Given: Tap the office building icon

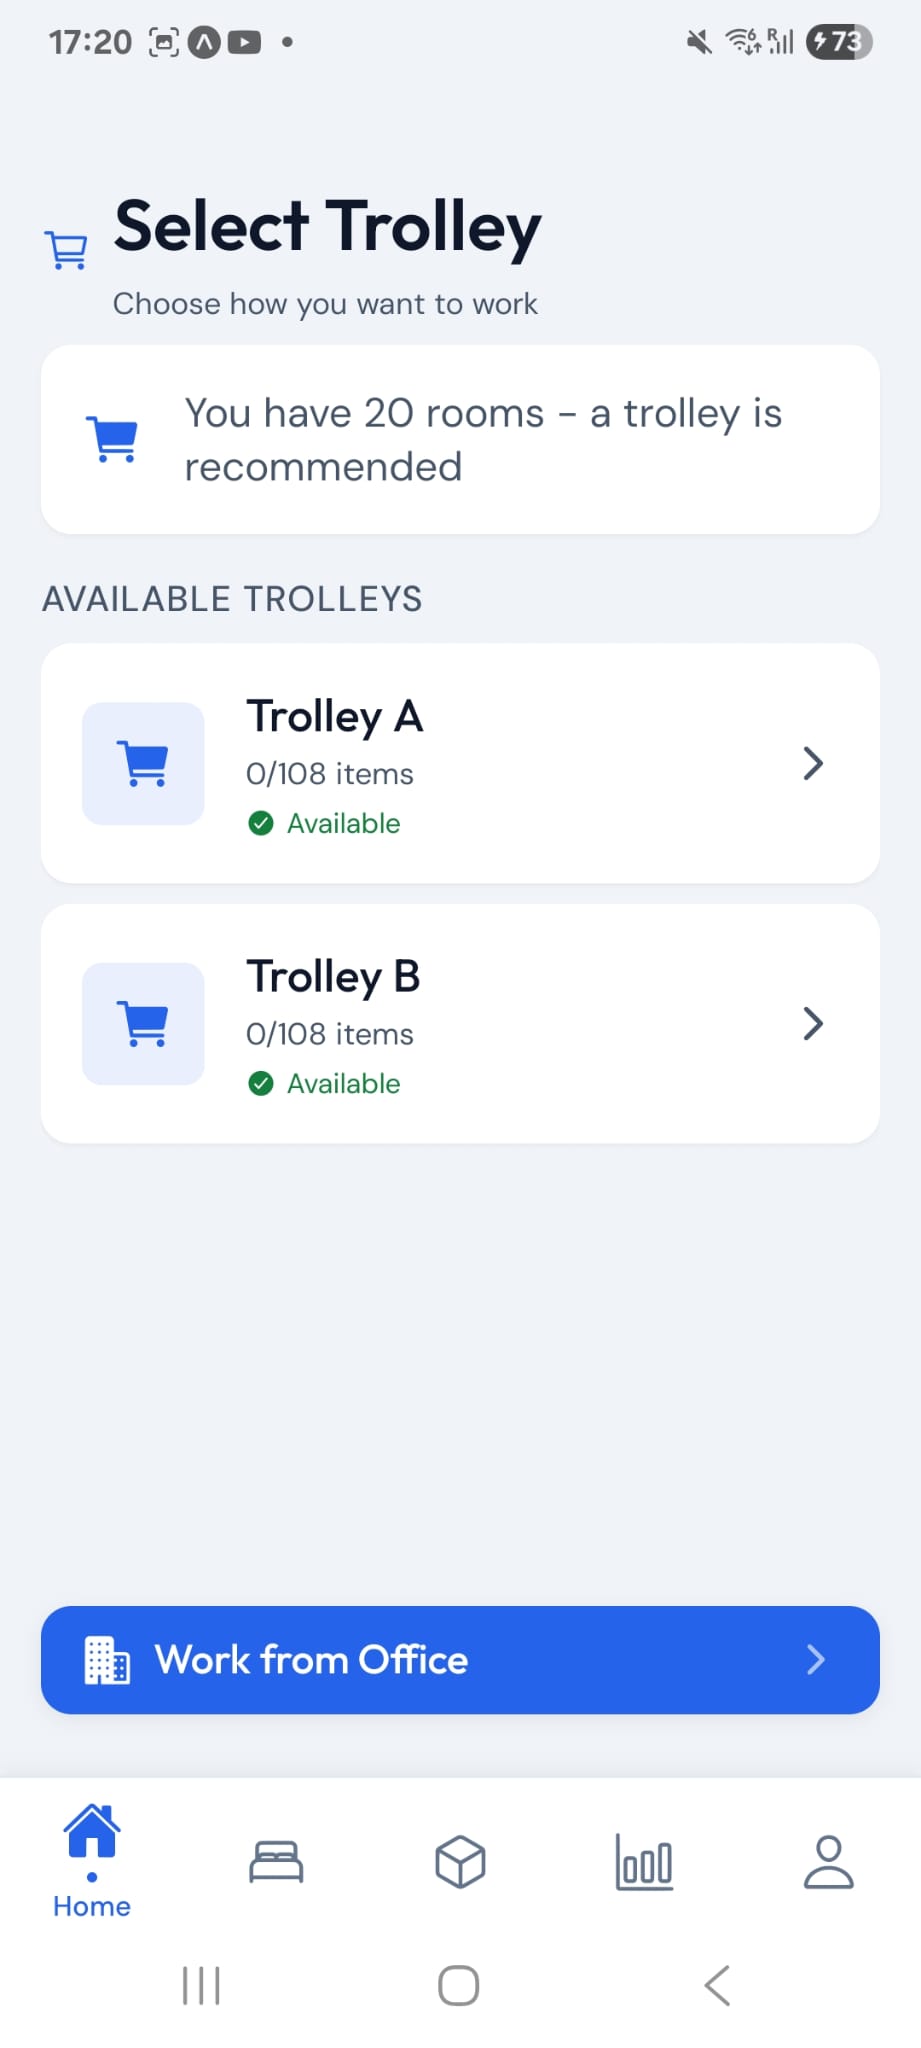Looking at the screenshot, I should [107, 1660].
